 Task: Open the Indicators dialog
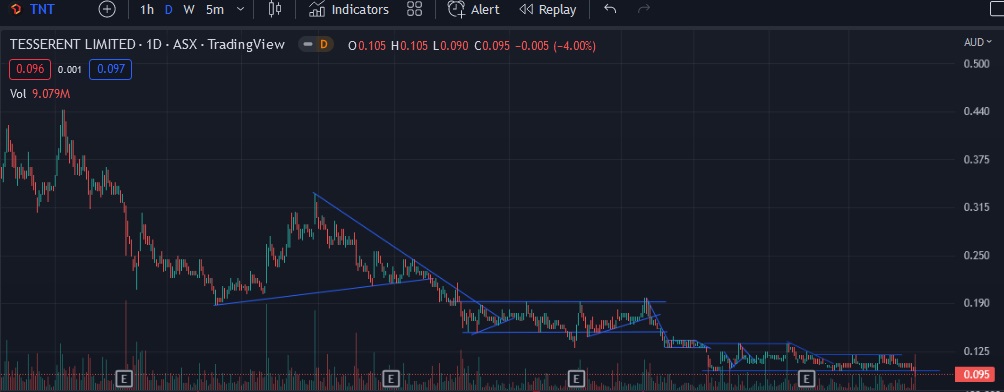click(x=348, y=10)
